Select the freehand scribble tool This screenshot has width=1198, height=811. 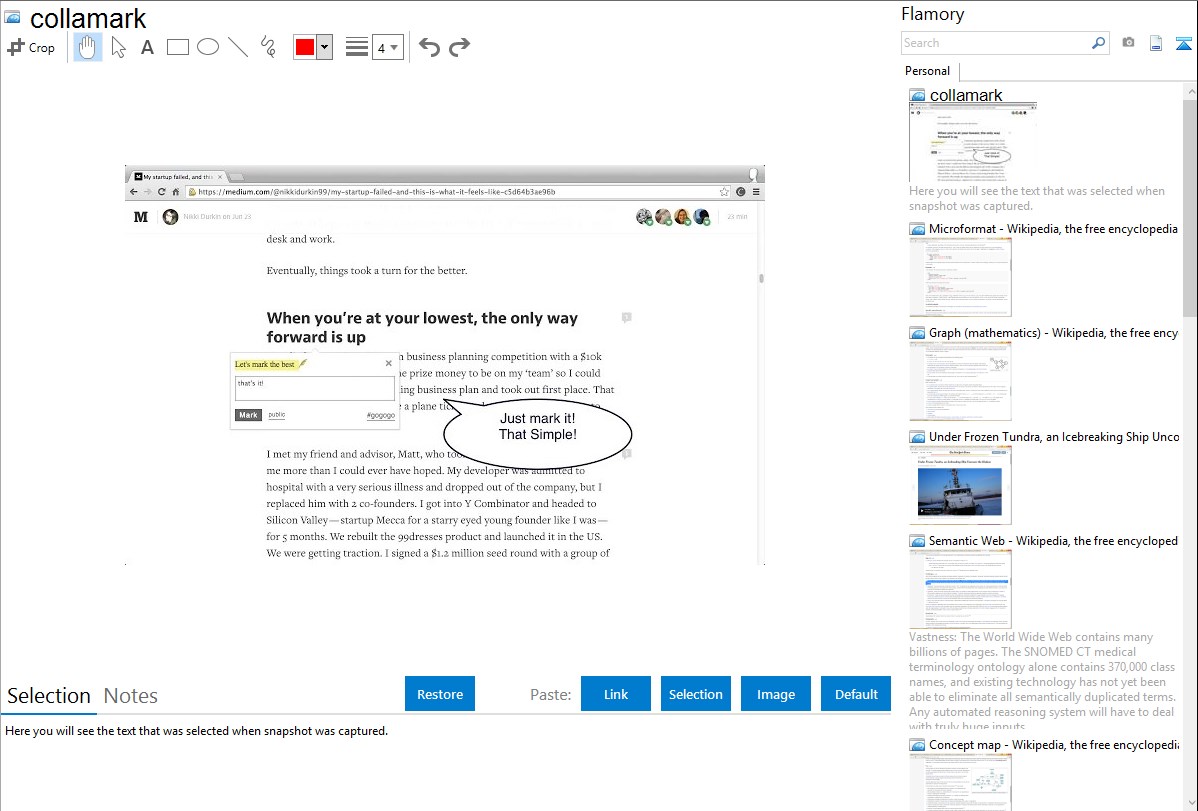[x=268, y=47]
